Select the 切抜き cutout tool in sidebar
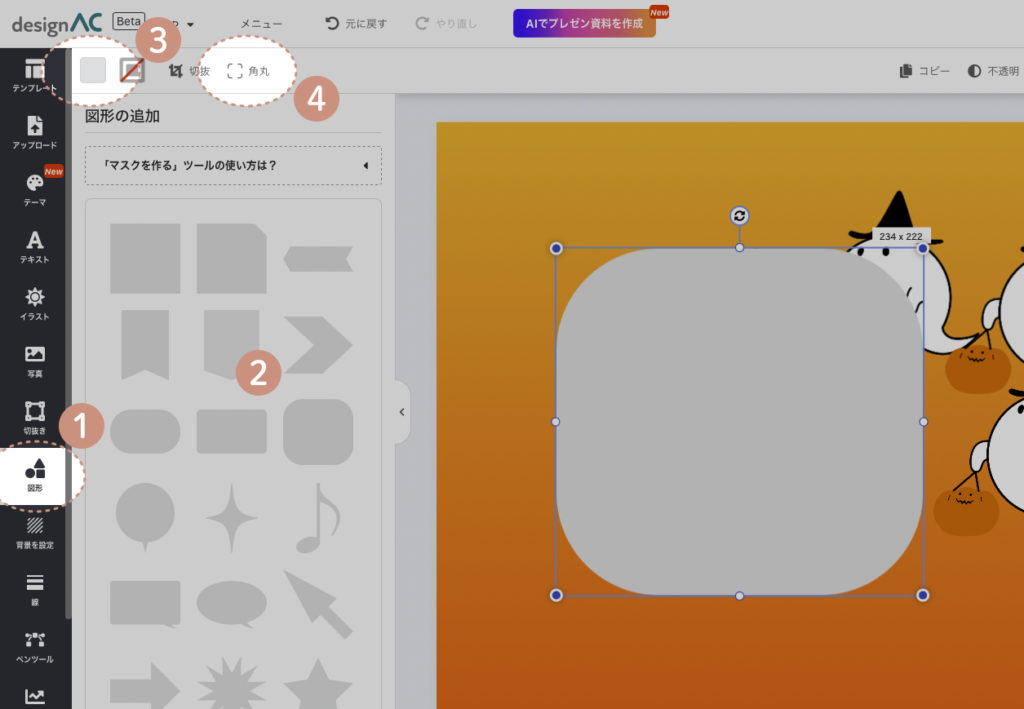The height and width of the screenshot is (709, 1024). [34, 417]
